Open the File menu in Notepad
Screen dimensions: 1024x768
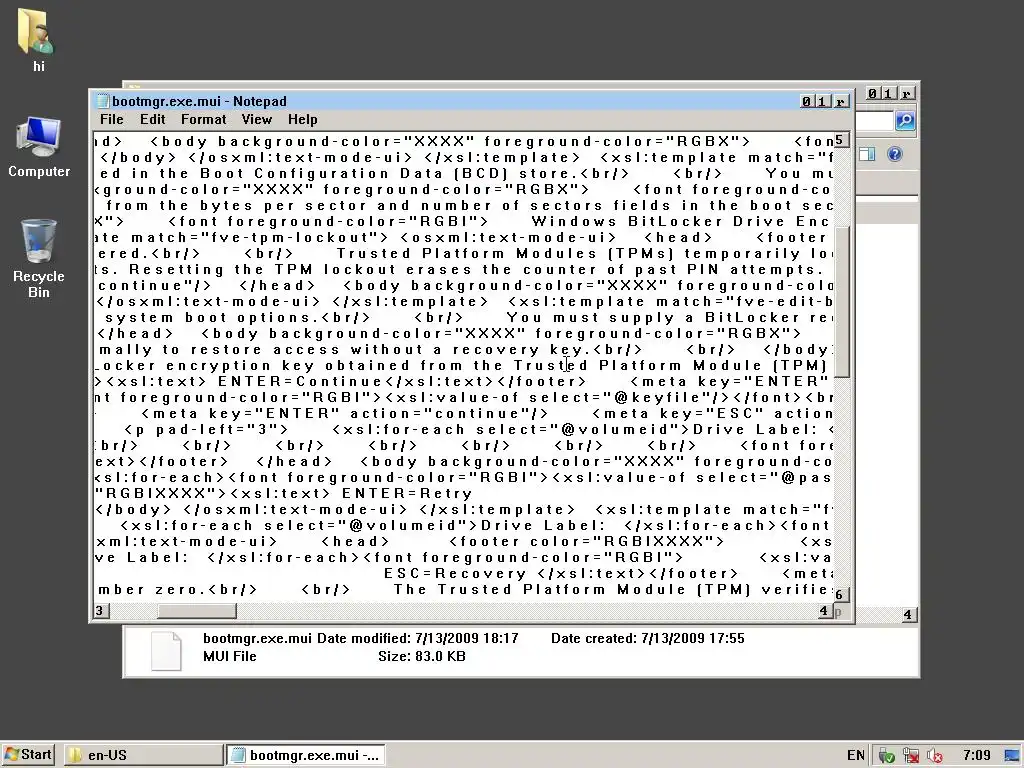[112, 120]
